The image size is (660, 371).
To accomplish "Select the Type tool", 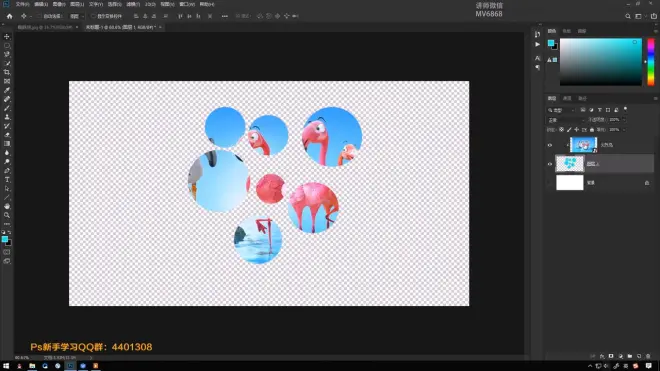I will click(7, 180).
